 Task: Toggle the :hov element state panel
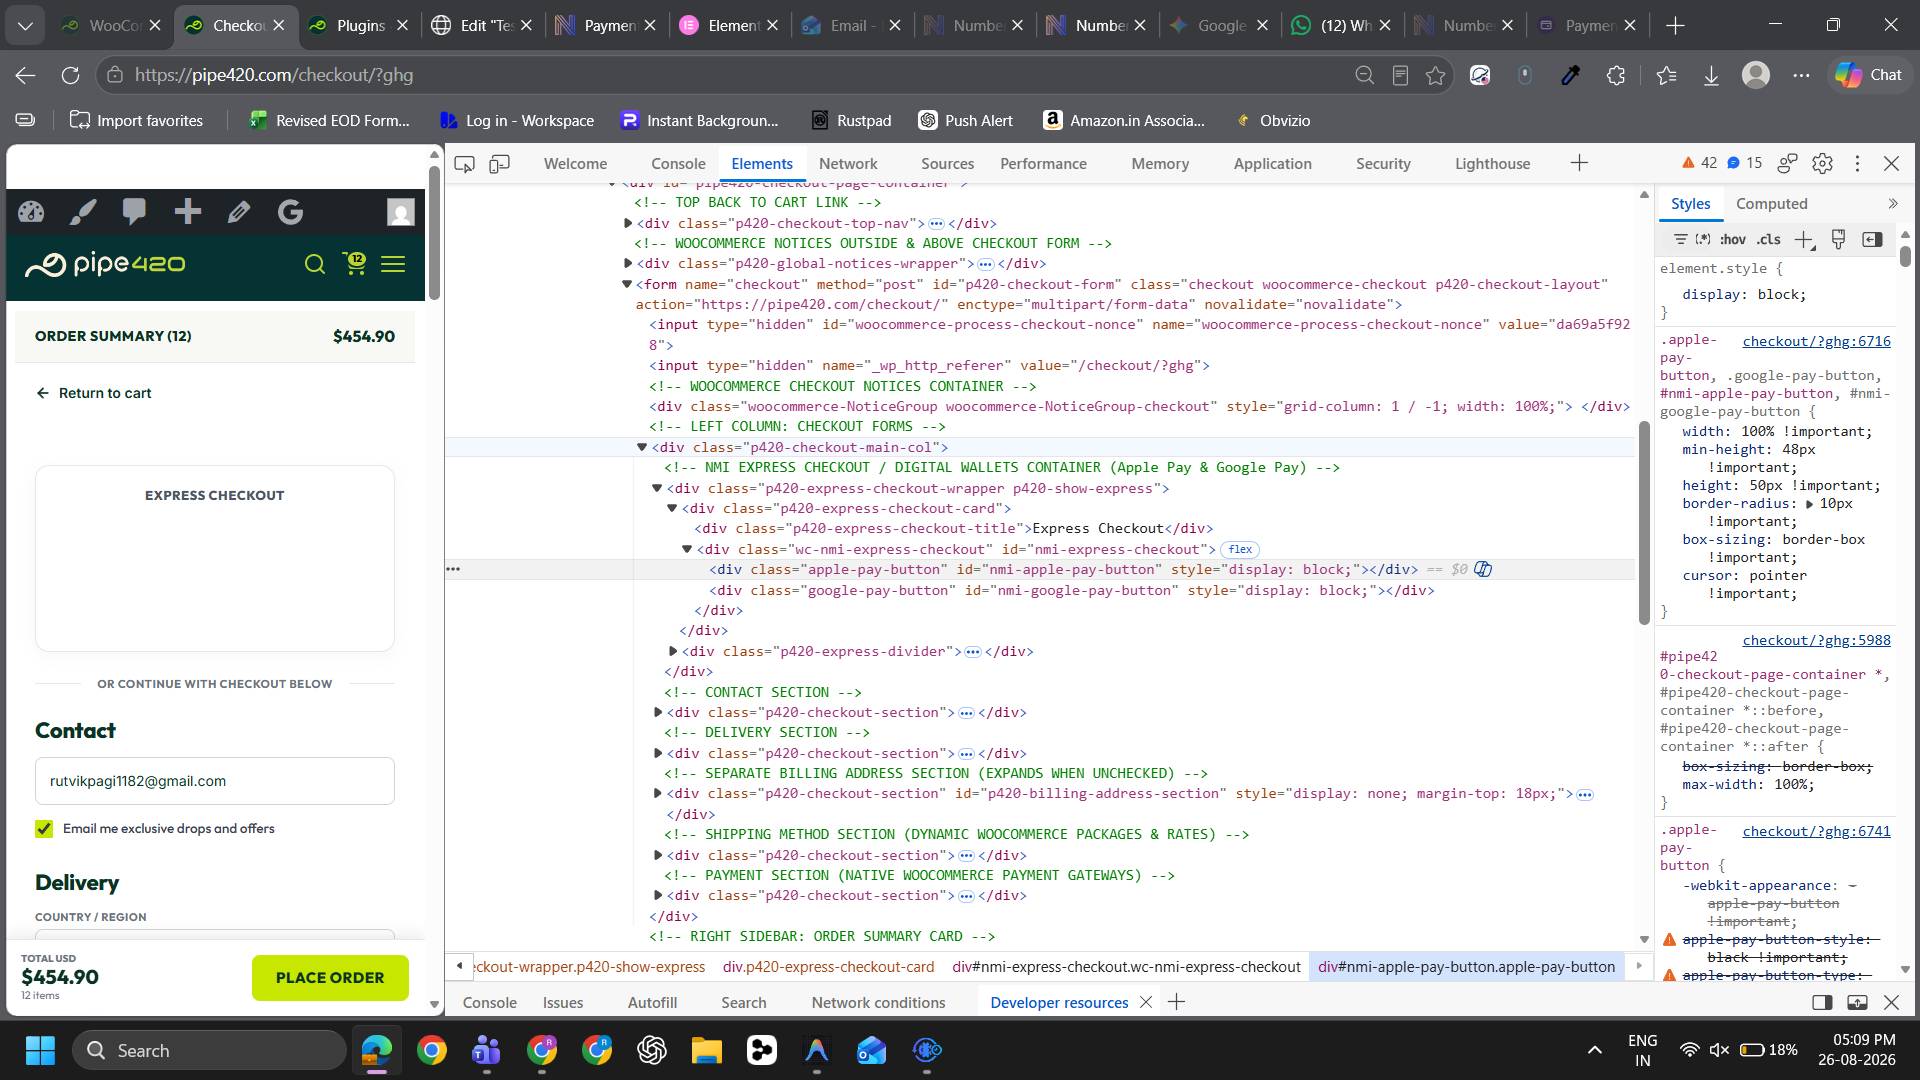(x=1733, y=240)
